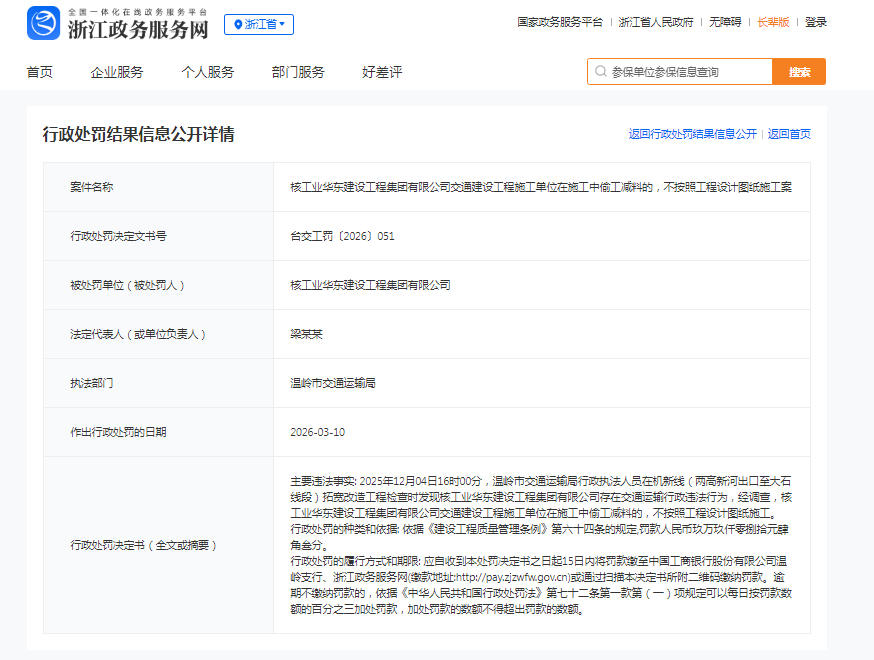Open the 企业服务 menu

(x=117, y=72)
